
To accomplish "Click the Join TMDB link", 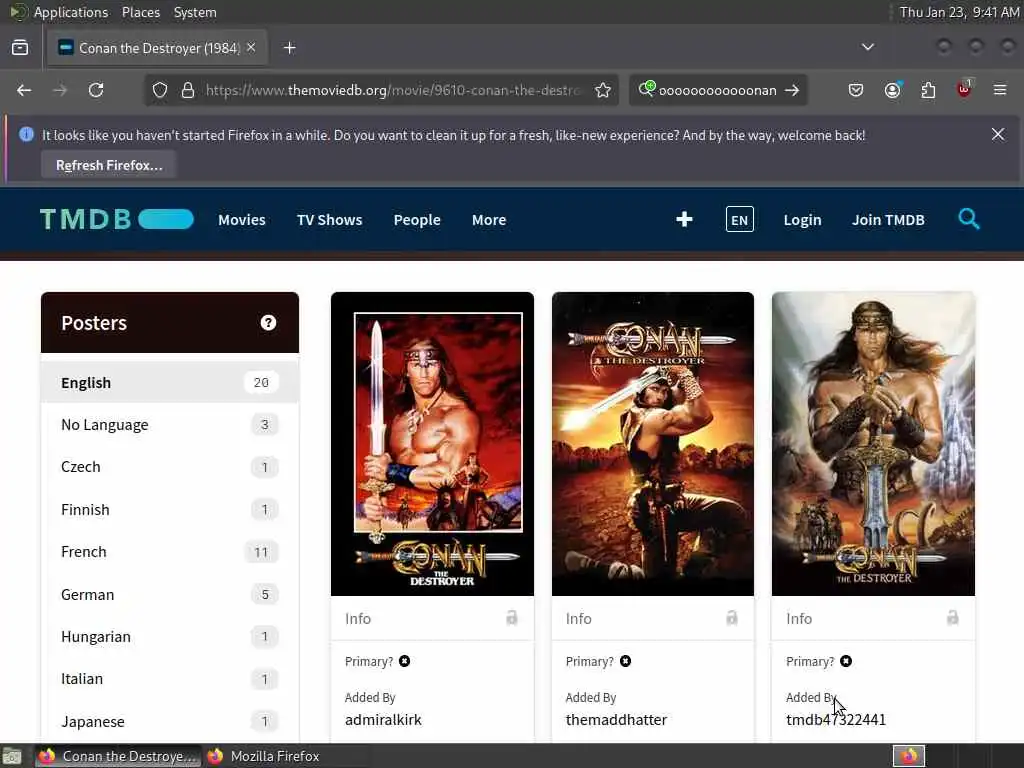I will coord(888,220).
